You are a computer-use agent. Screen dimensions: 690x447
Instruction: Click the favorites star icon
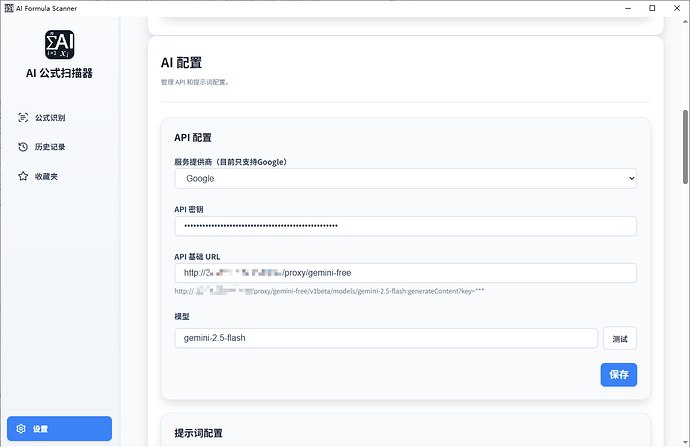coord(23,176)
